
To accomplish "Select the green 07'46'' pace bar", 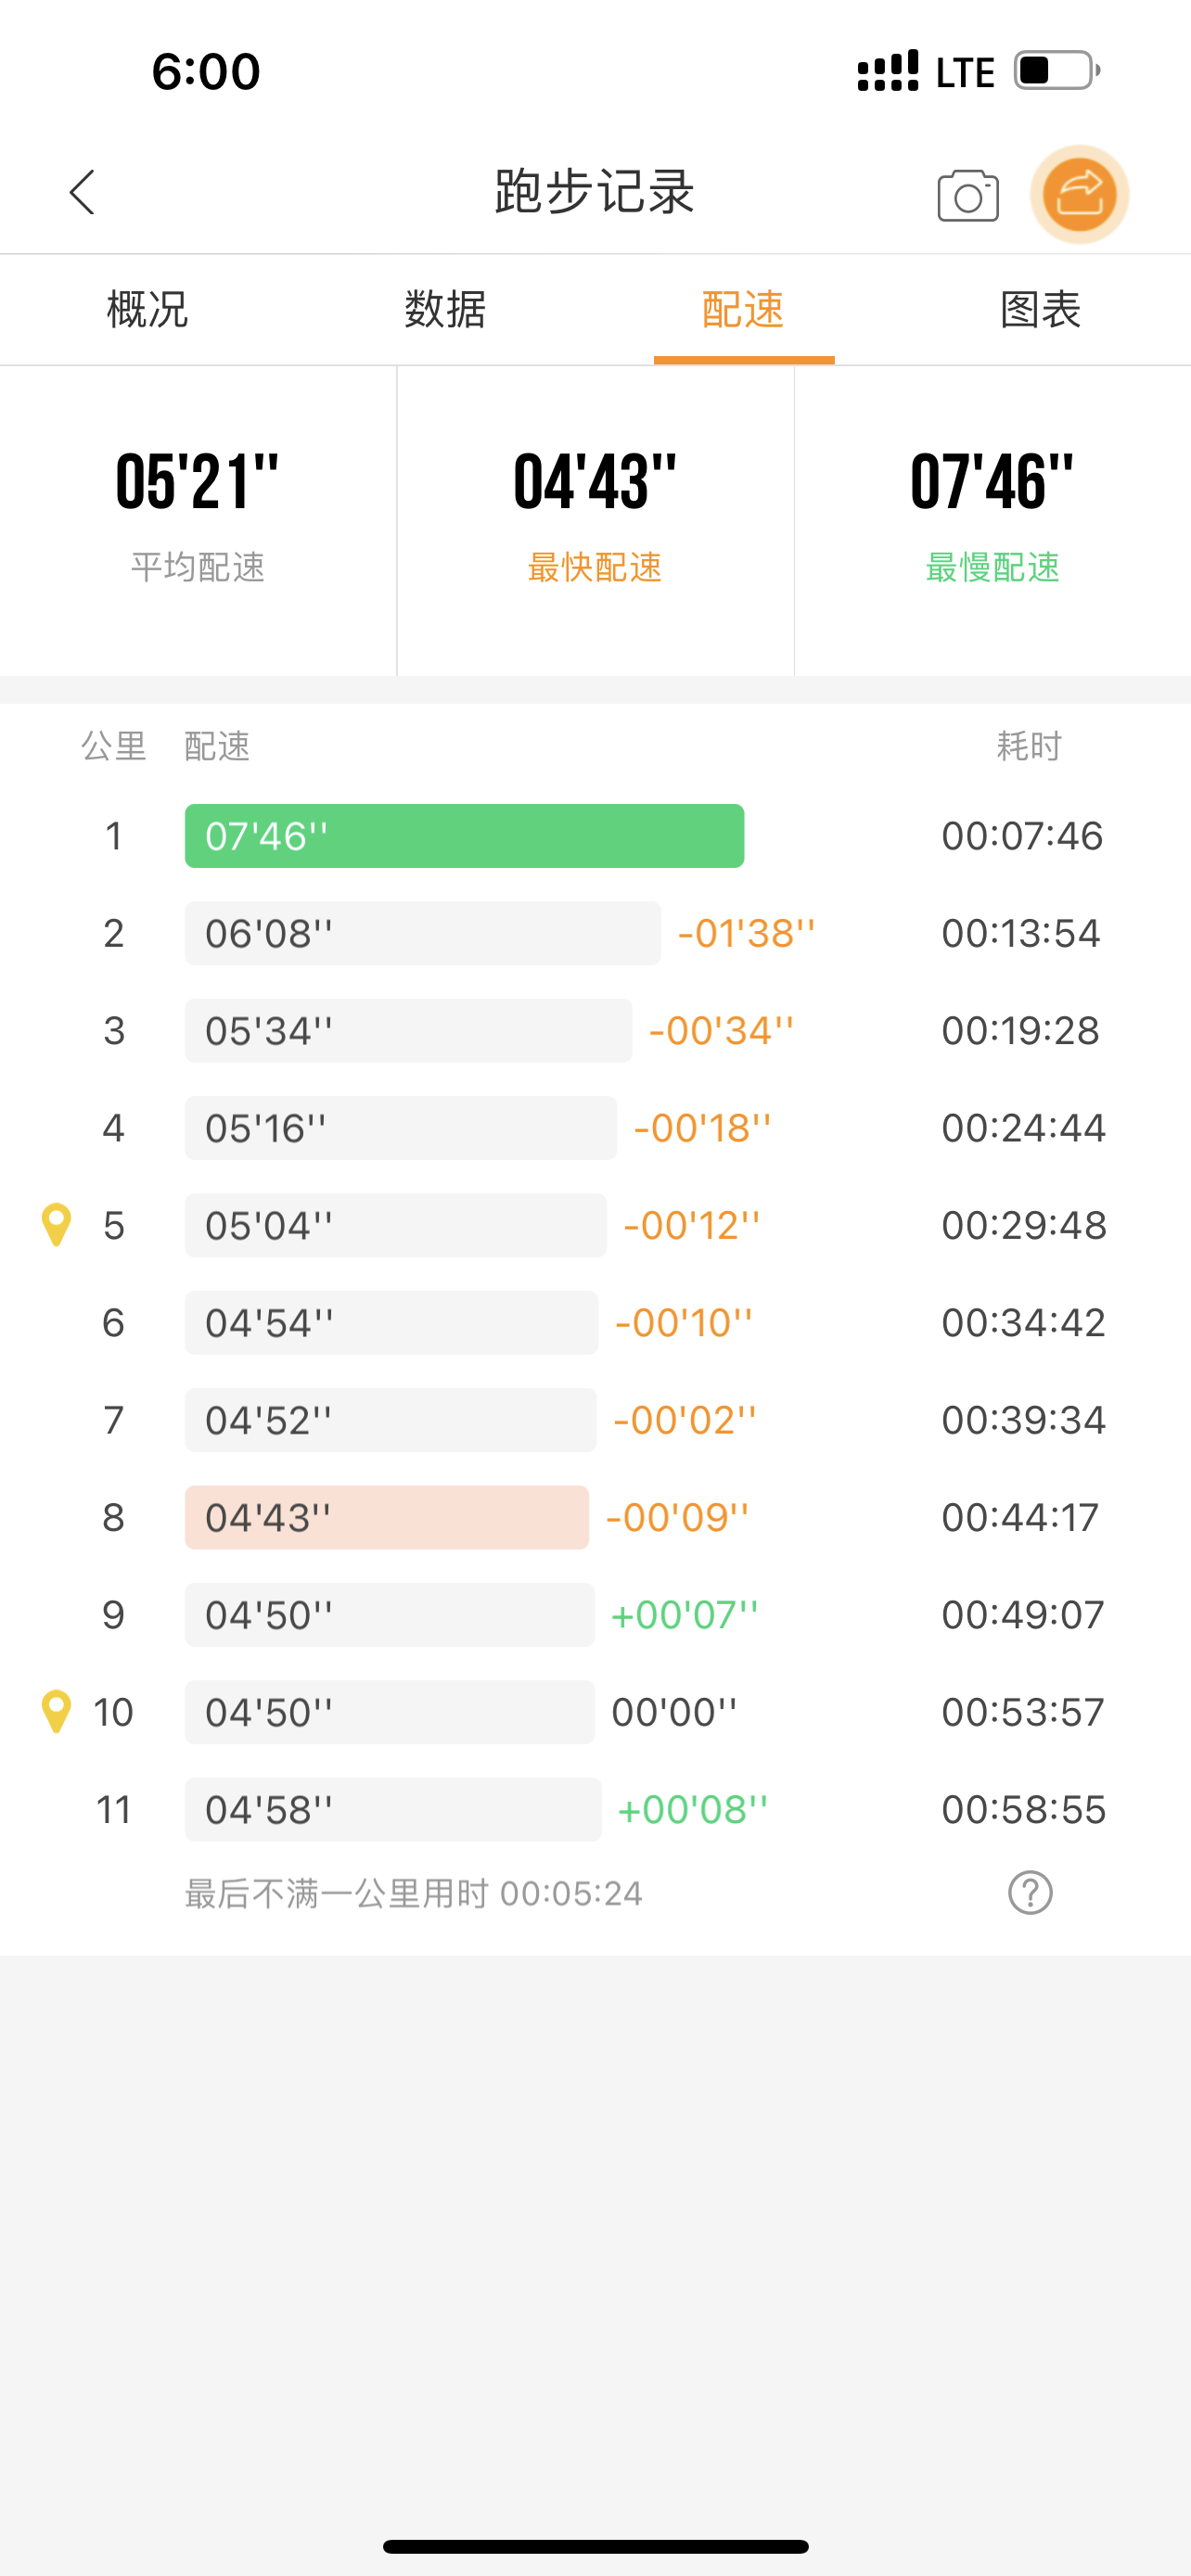I will click(x=464, y=836).
